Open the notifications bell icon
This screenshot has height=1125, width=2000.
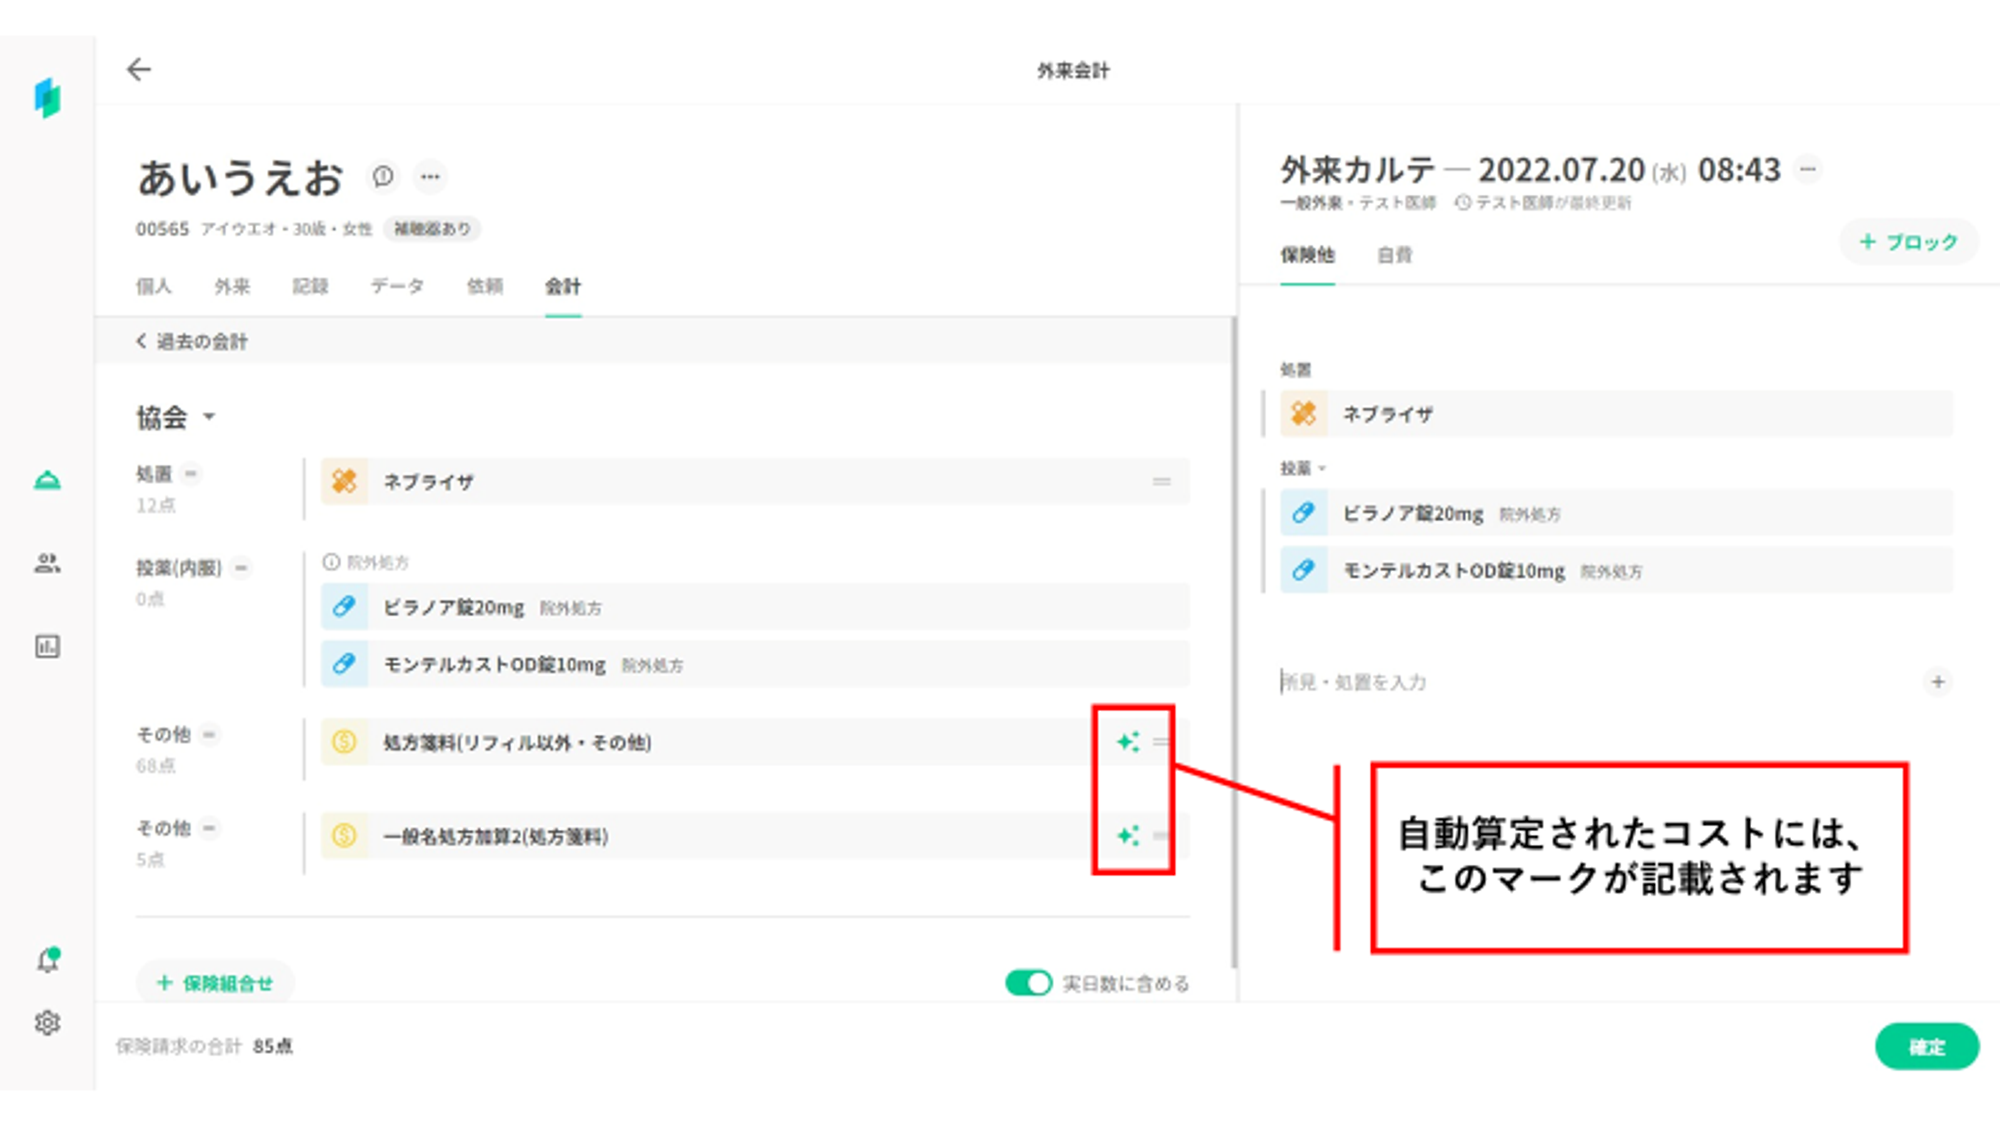pos(47,960)
